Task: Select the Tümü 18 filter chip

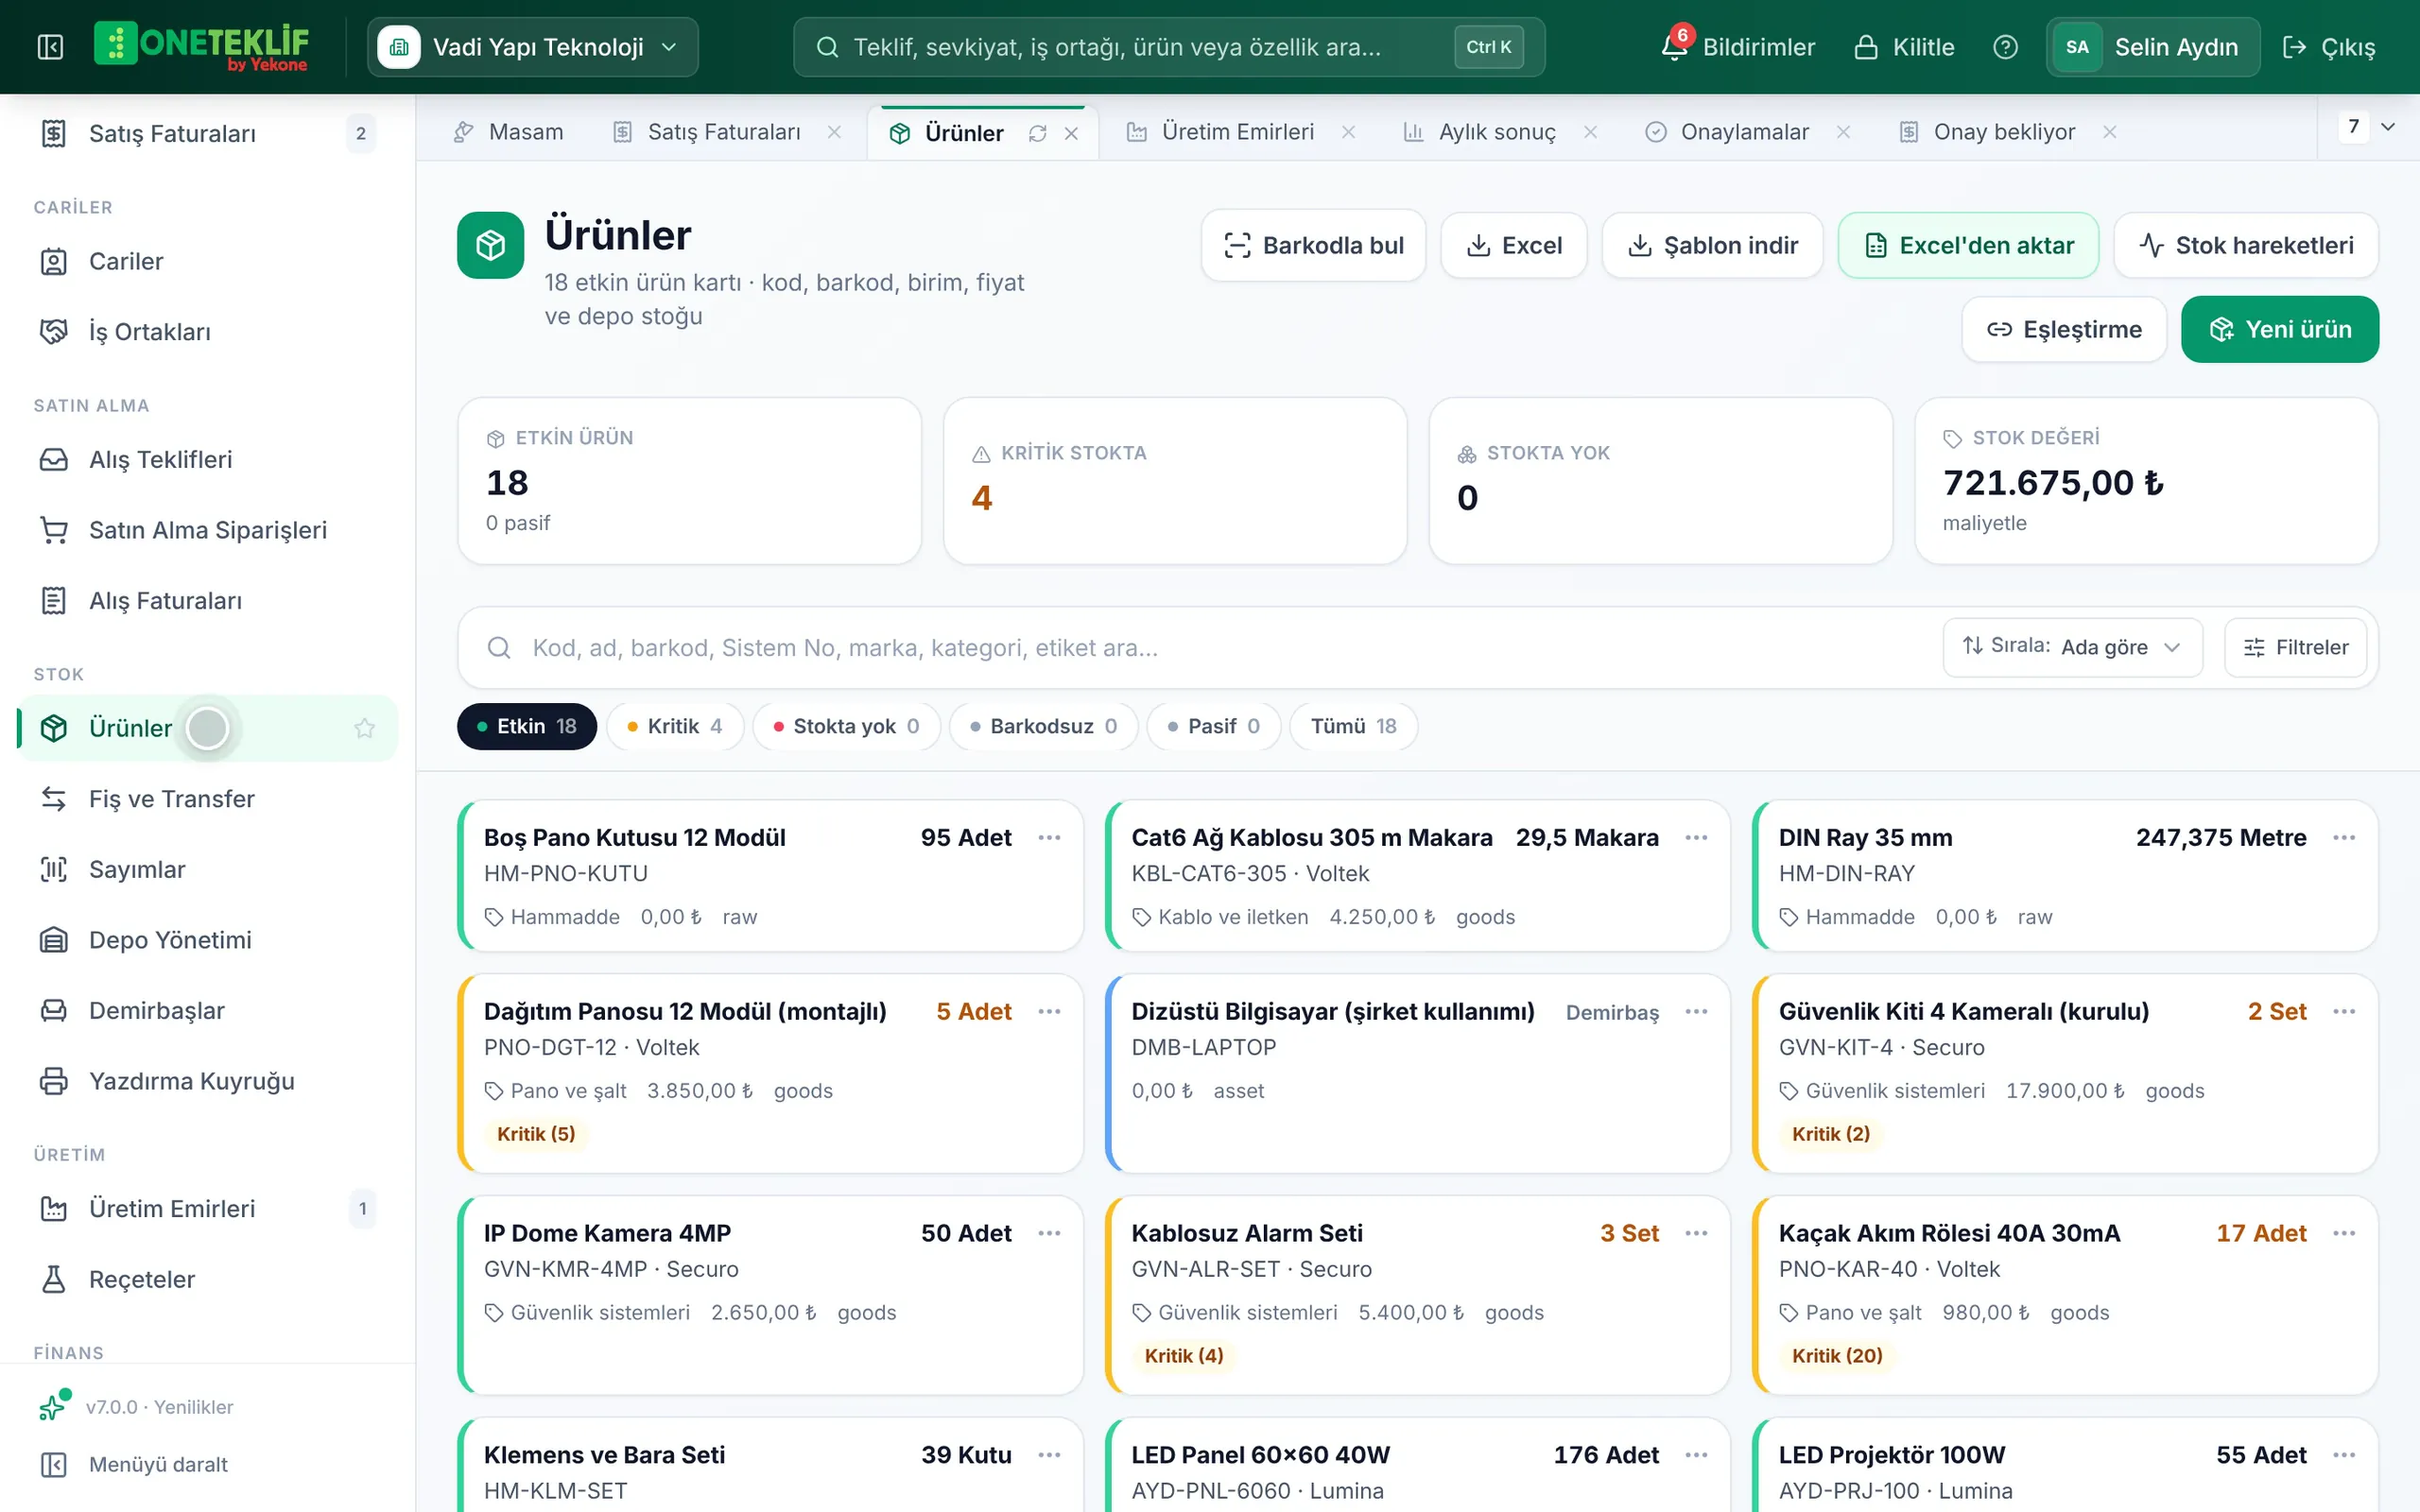Action: (1354, 726)
